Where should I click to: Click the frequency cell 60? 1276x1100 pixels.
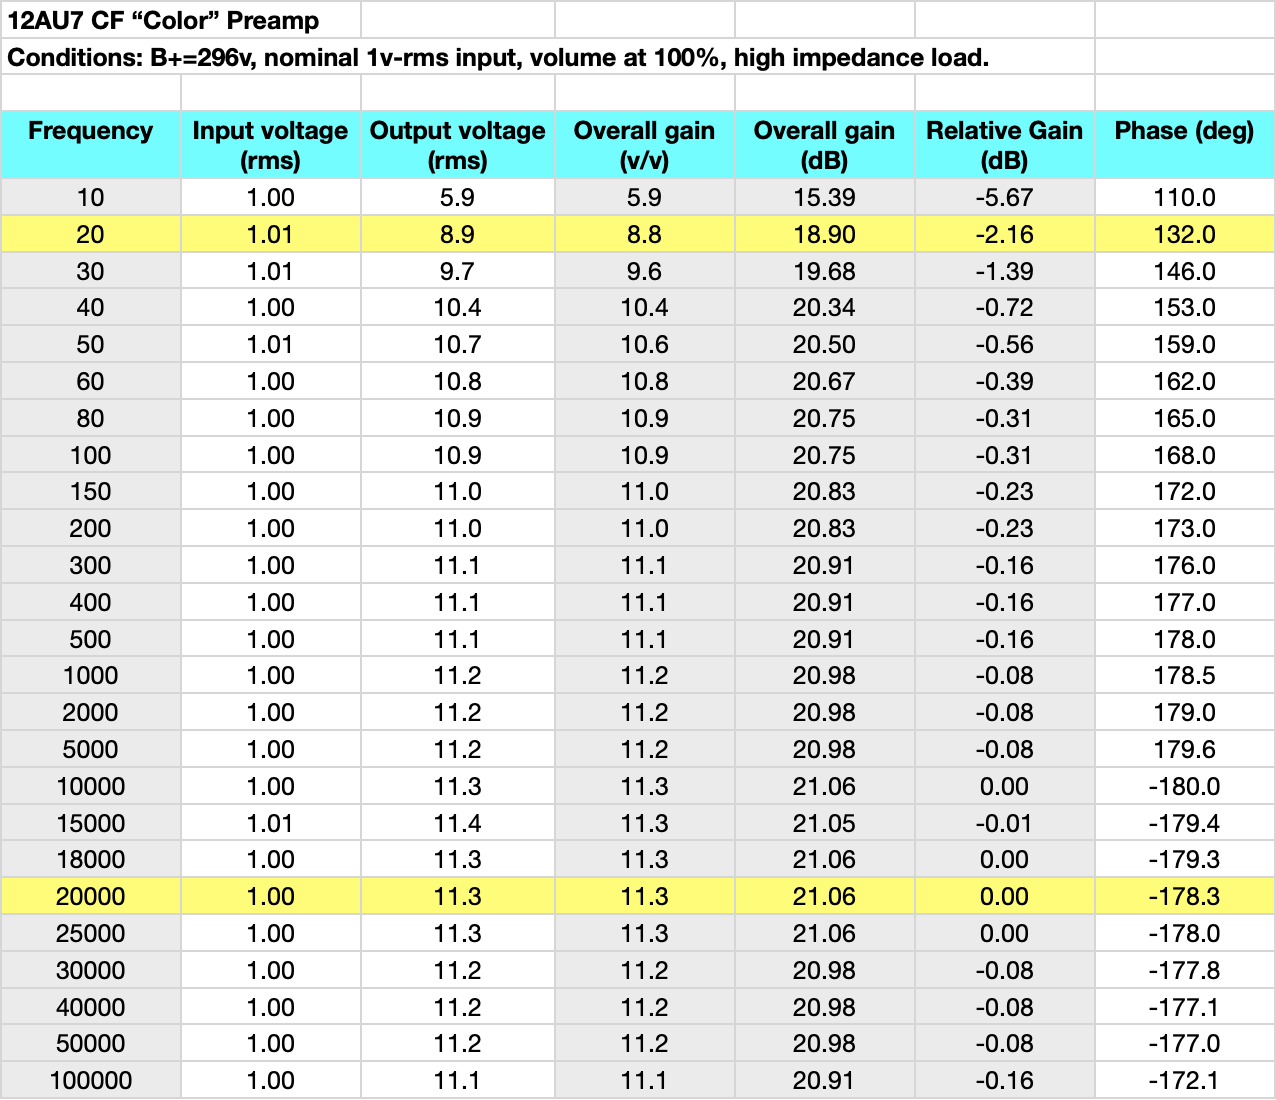point(91,381)
